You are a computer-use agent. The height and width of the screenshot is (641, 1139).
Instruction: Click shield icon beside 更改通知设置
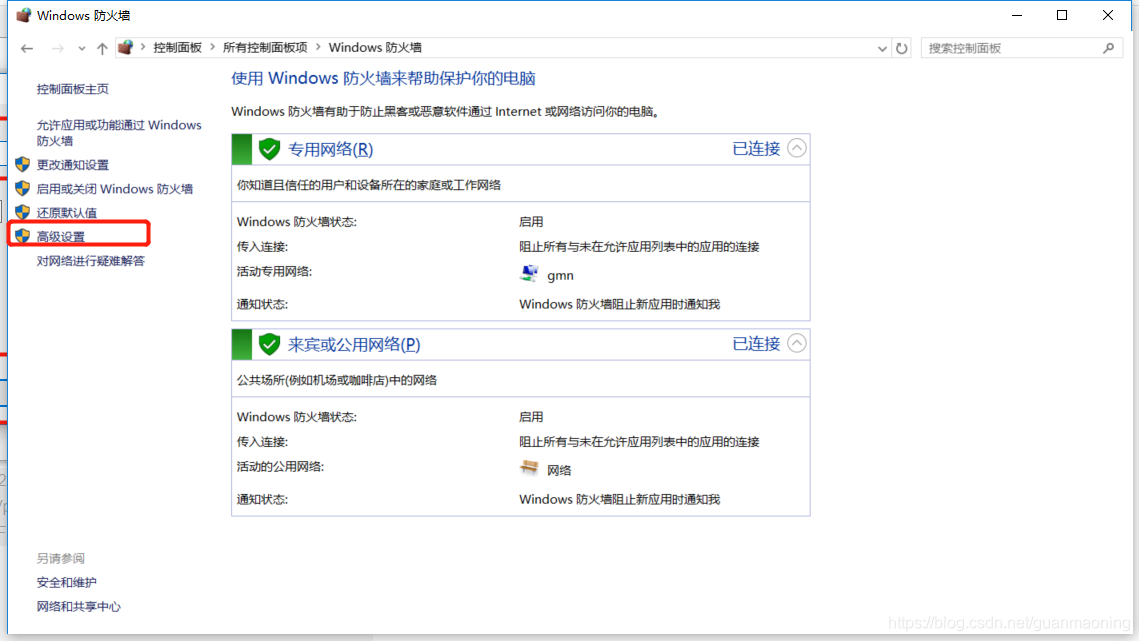coord(23,164)
